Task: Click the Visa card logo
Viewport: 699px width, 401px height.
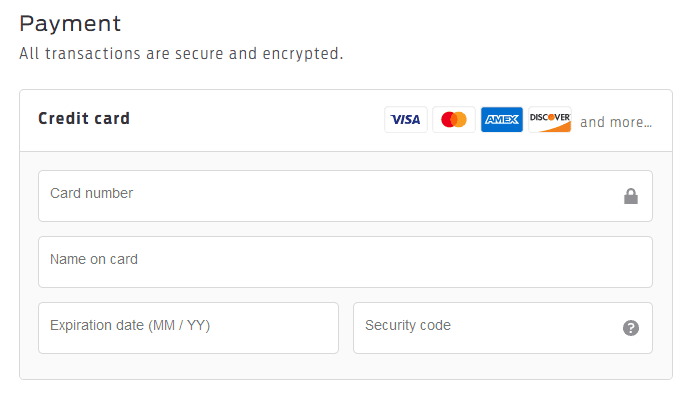Action: pos(405,120)
